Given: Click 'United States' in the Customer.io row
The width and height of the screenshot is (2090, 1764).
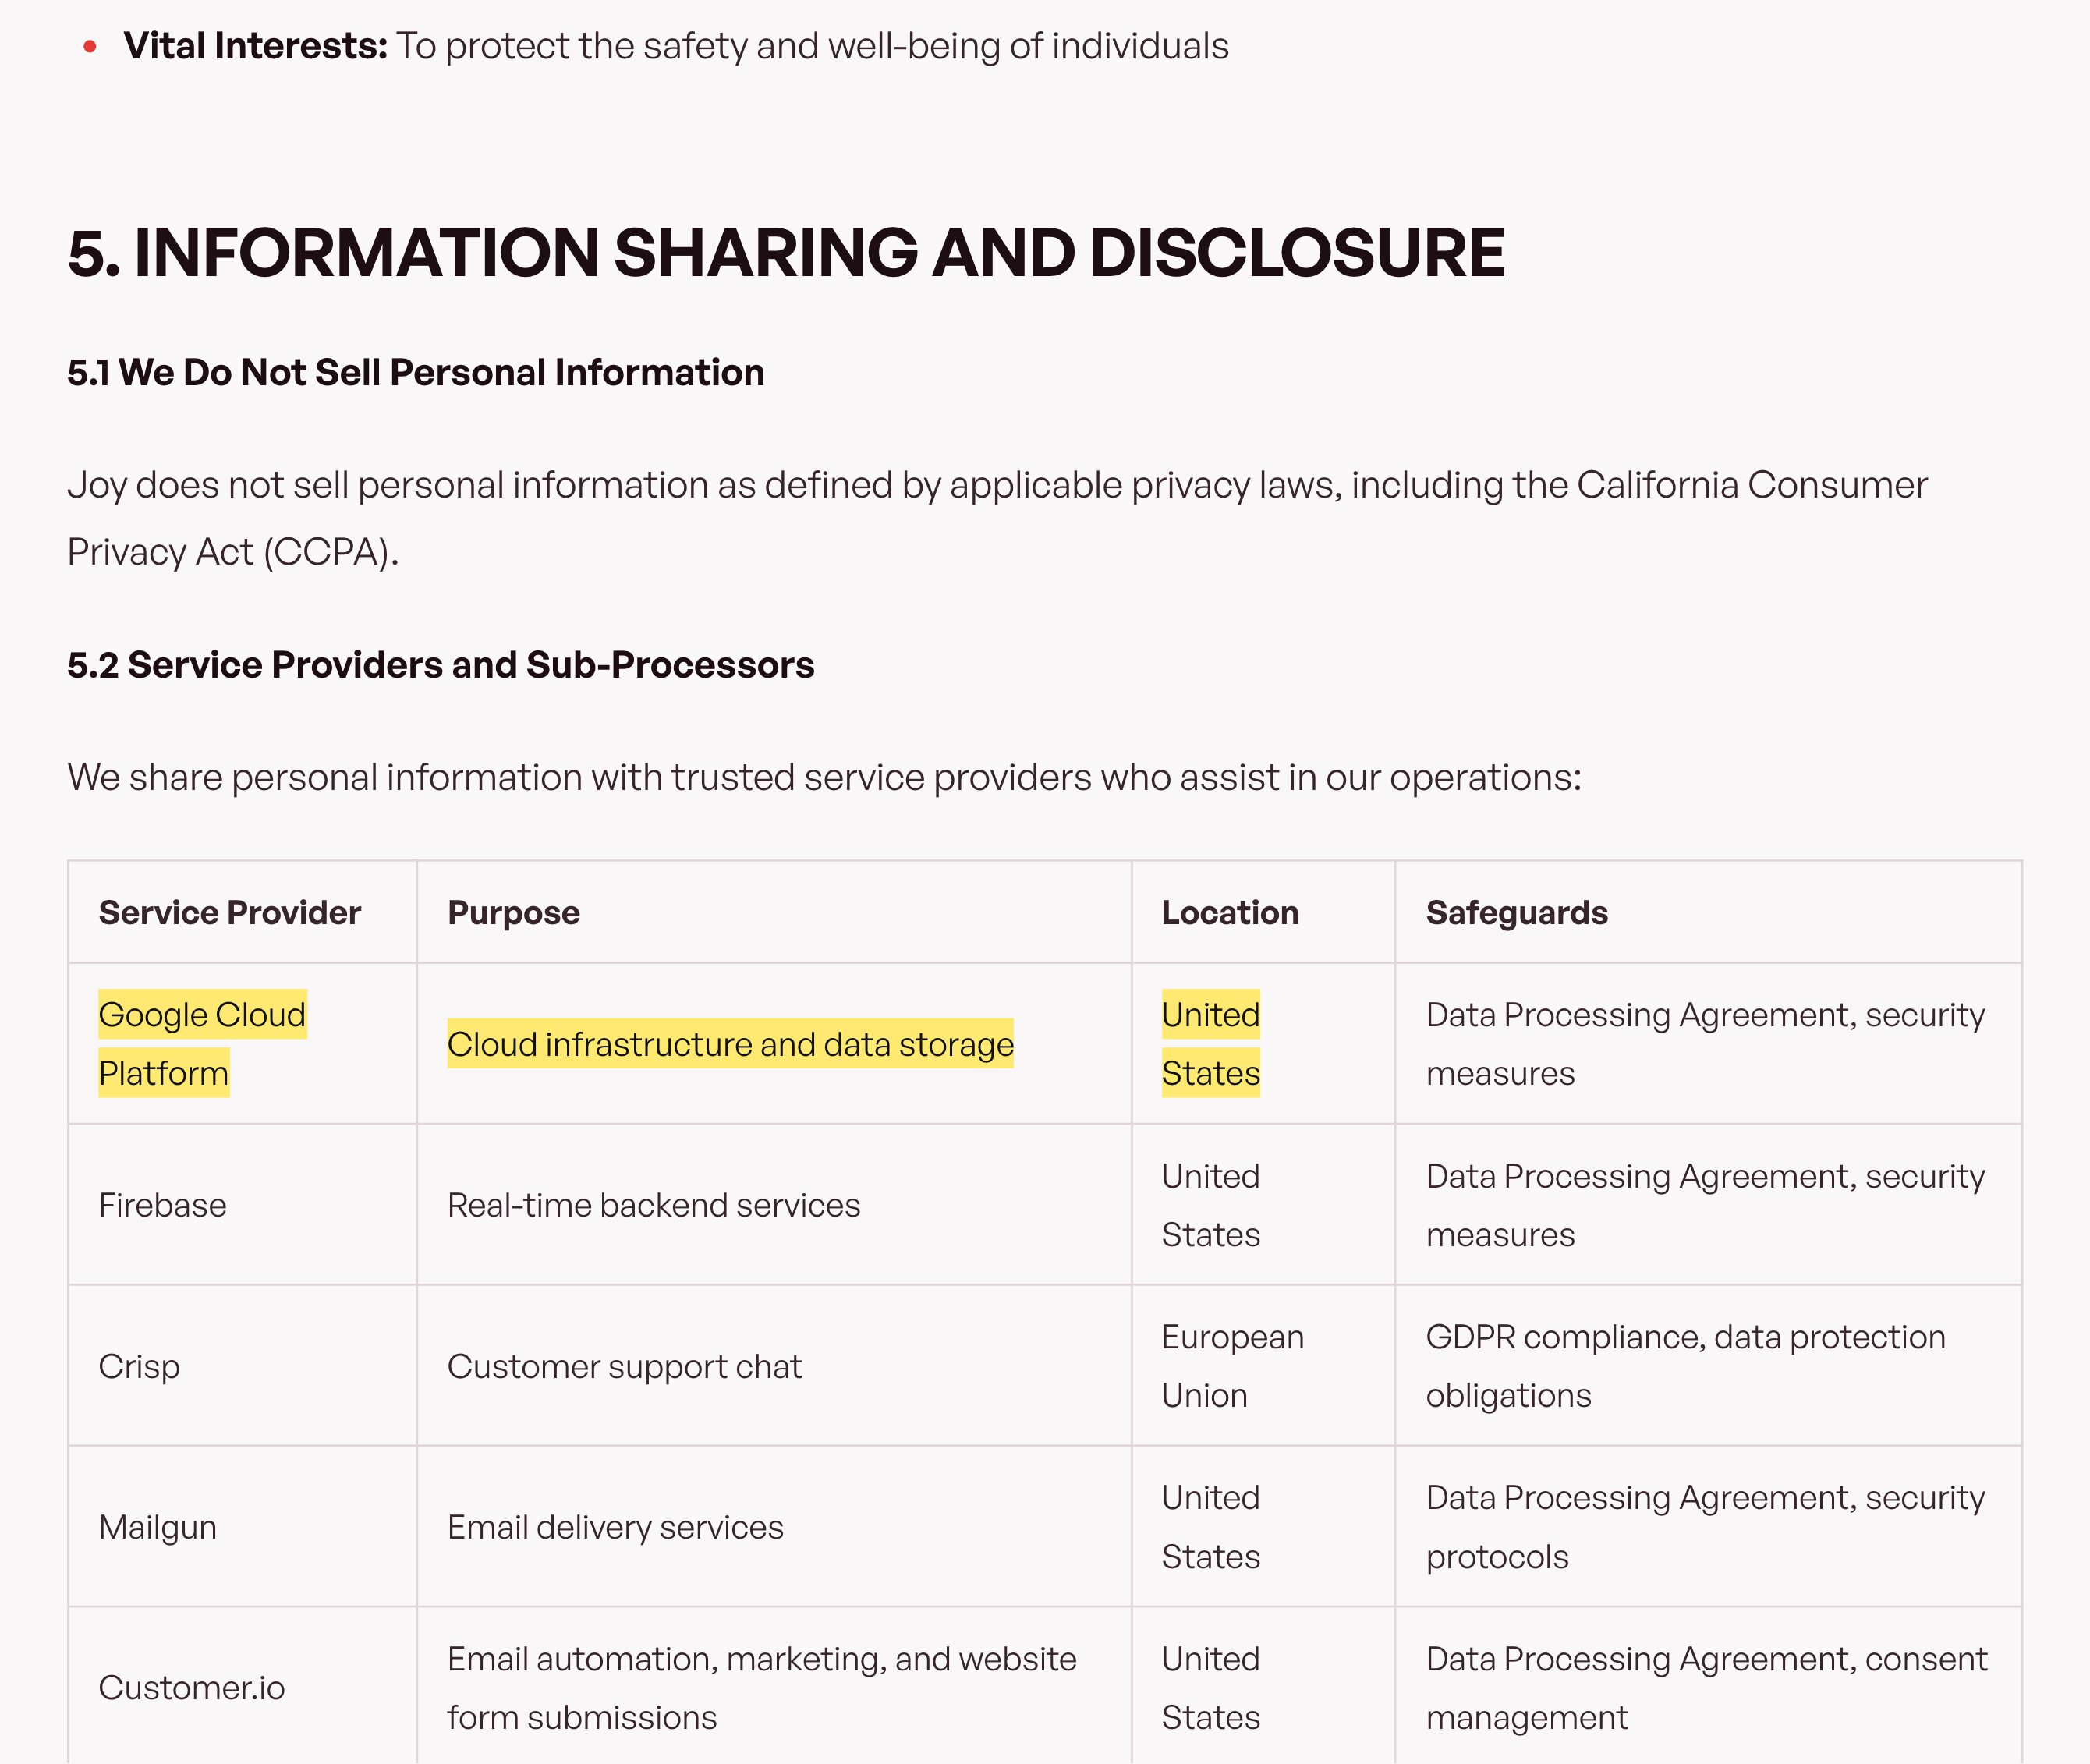Looking at the screenshot, I should (x=1211, y=1688).
